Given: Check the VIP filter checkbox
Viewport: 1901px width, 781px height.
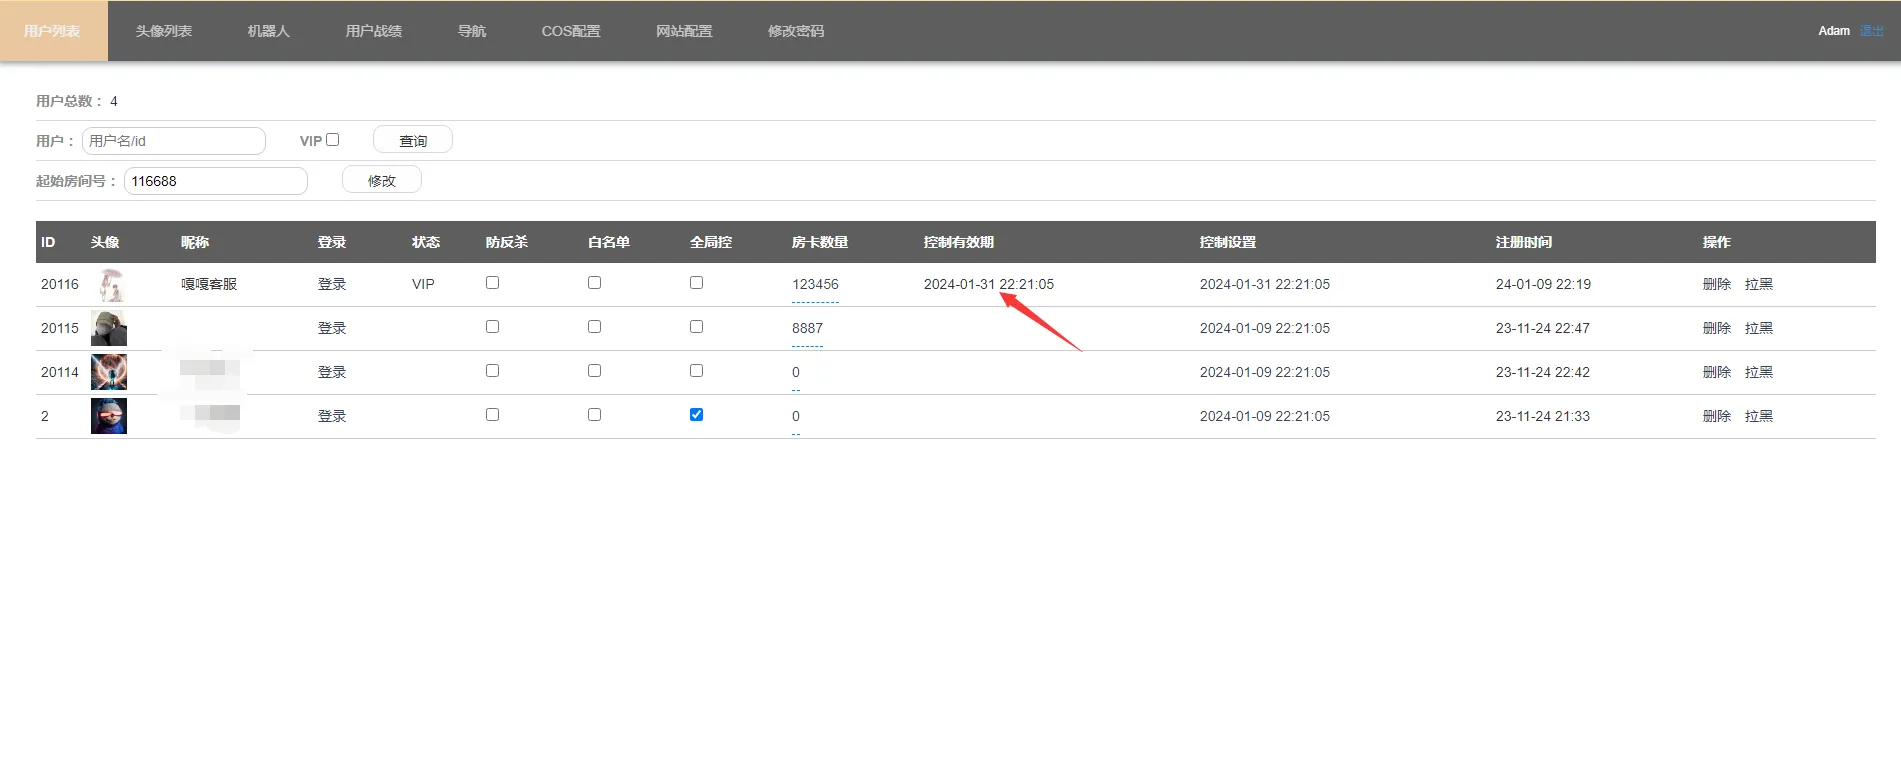Looking at the screenshot, I should point(333,140).
